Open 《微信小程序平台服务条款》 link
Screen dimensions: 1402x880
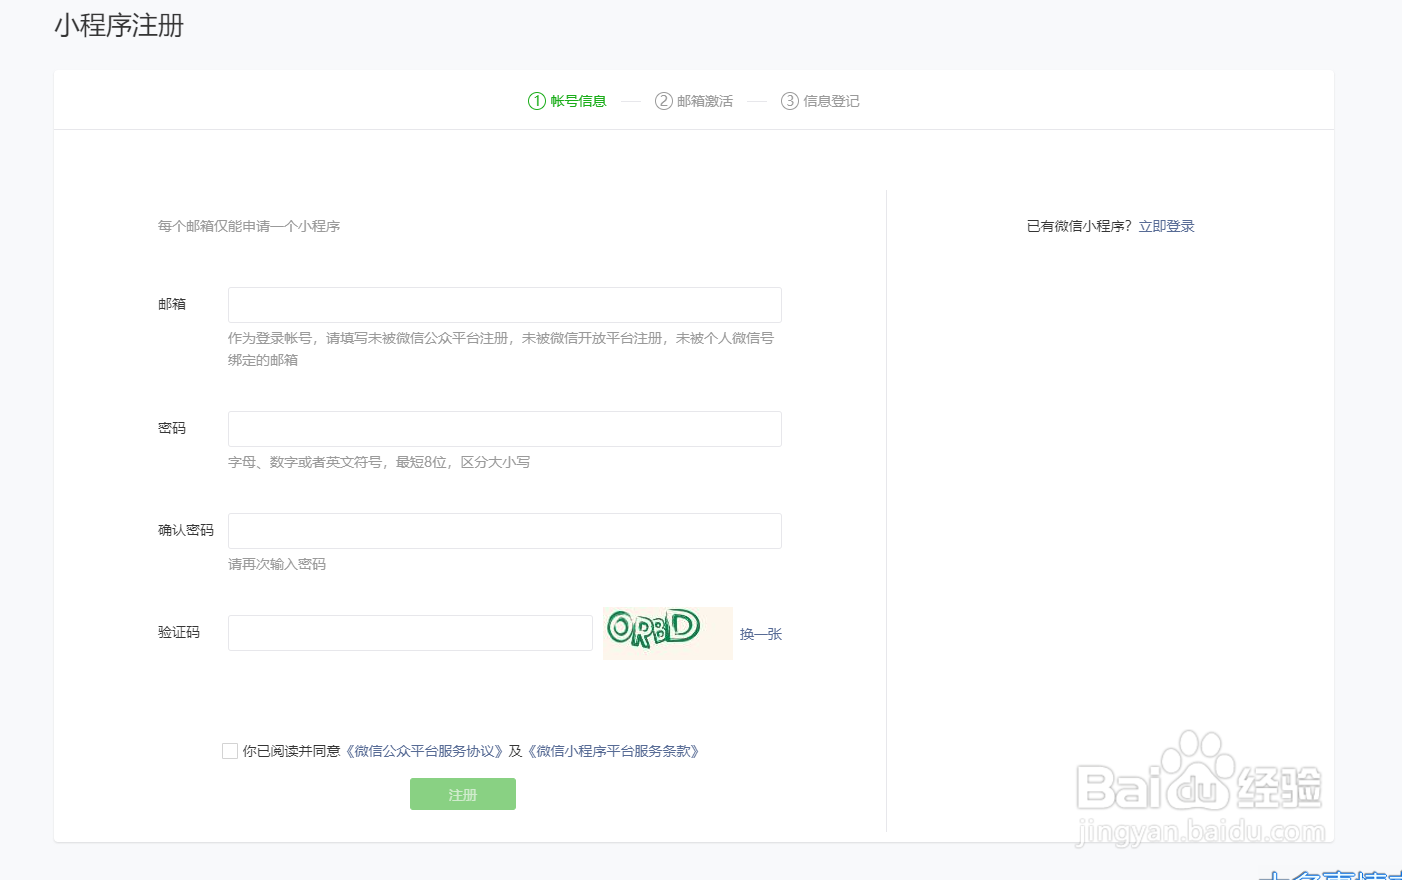(x=614, y=751)
